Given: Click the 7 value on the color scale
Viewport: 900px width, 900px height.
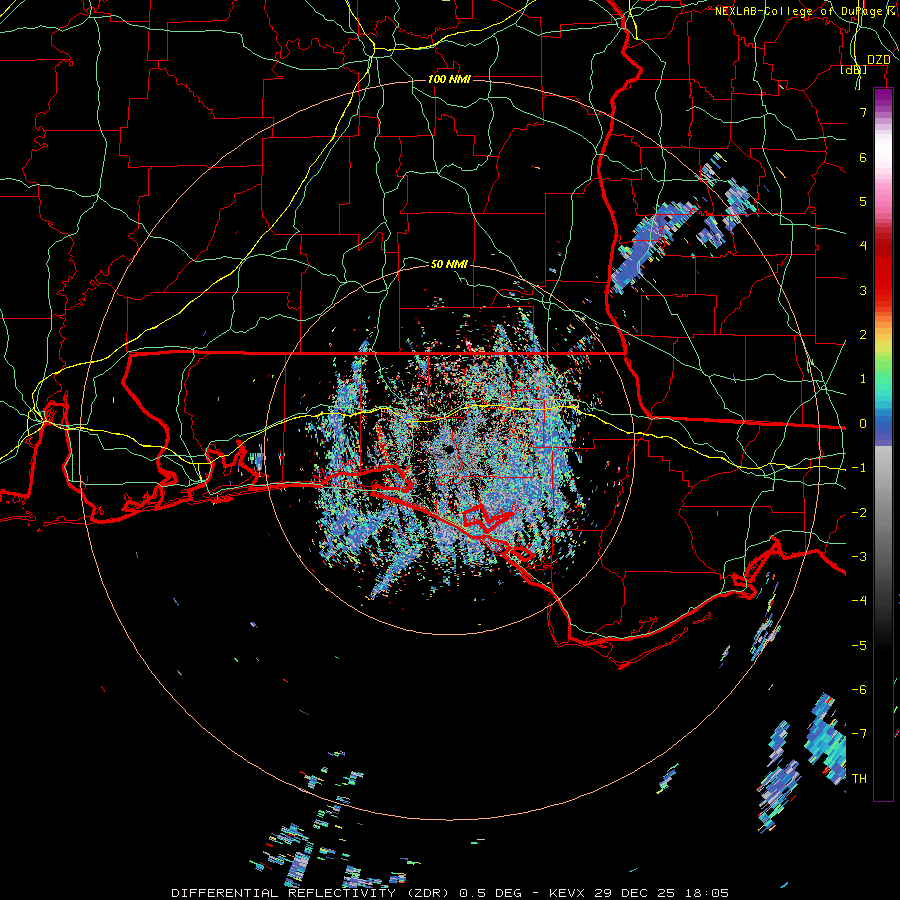Looking at the screenshot, I should pos(863,112).
